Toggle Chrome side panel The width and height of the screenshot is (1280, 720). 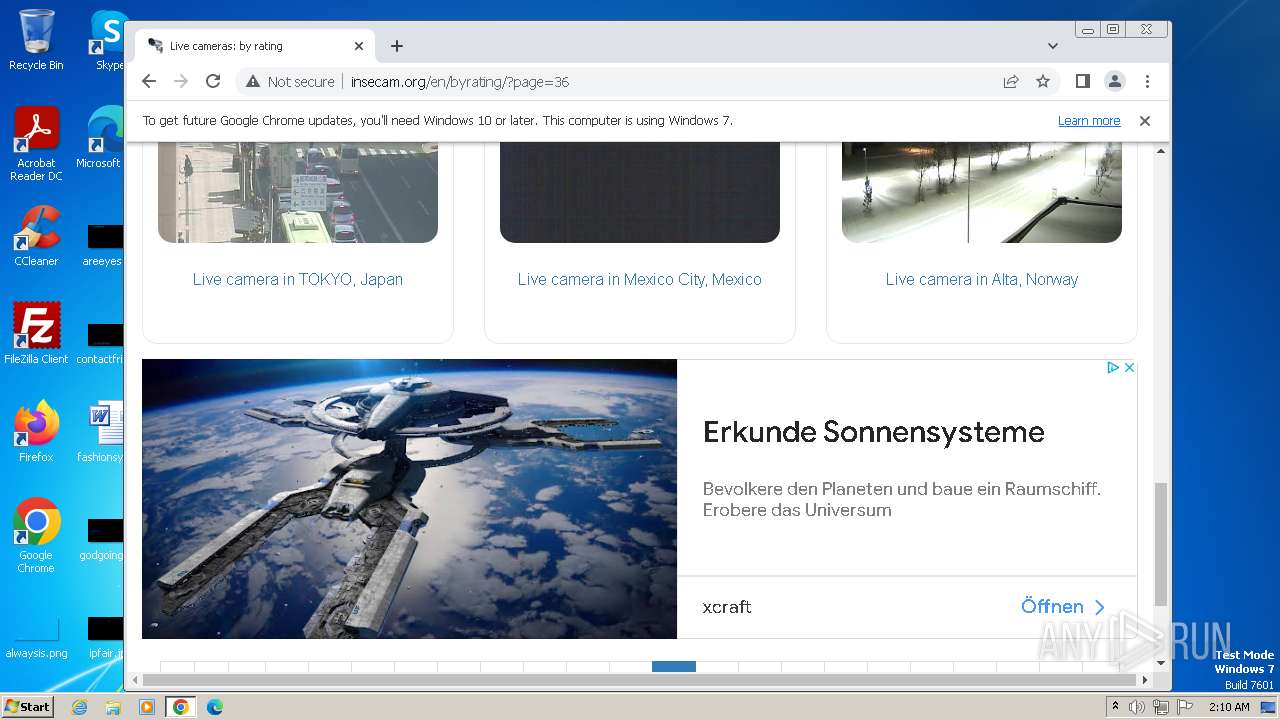point(1082,81)
